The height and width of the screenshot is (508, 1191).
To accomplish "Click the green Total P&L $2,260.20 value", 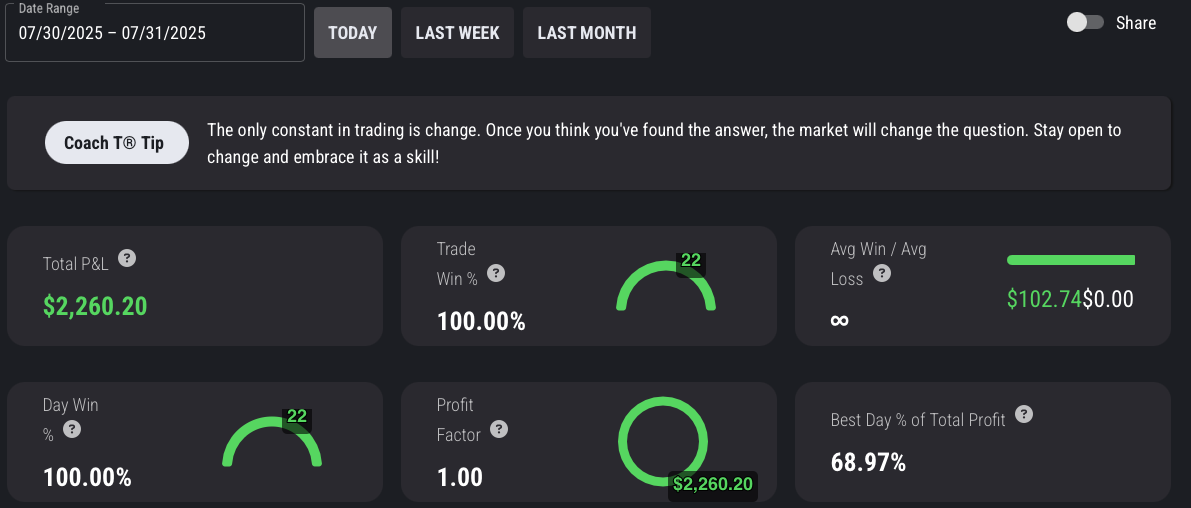I will pos(95,306).
